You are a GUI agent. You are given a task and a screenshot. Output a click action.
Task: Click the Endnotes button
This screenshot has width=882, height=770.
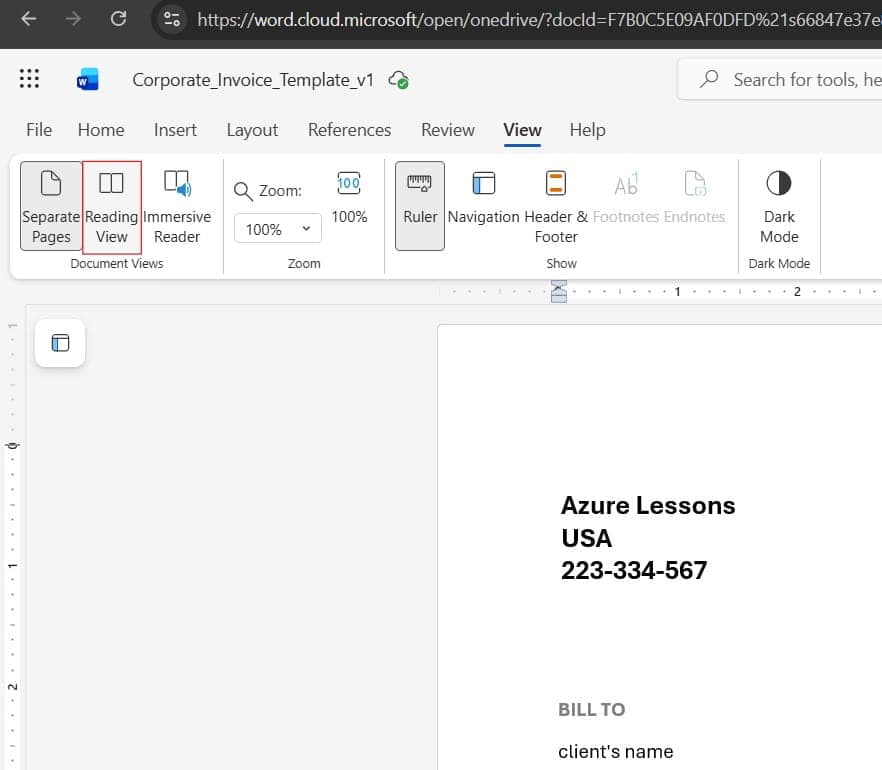coord(694,197)
